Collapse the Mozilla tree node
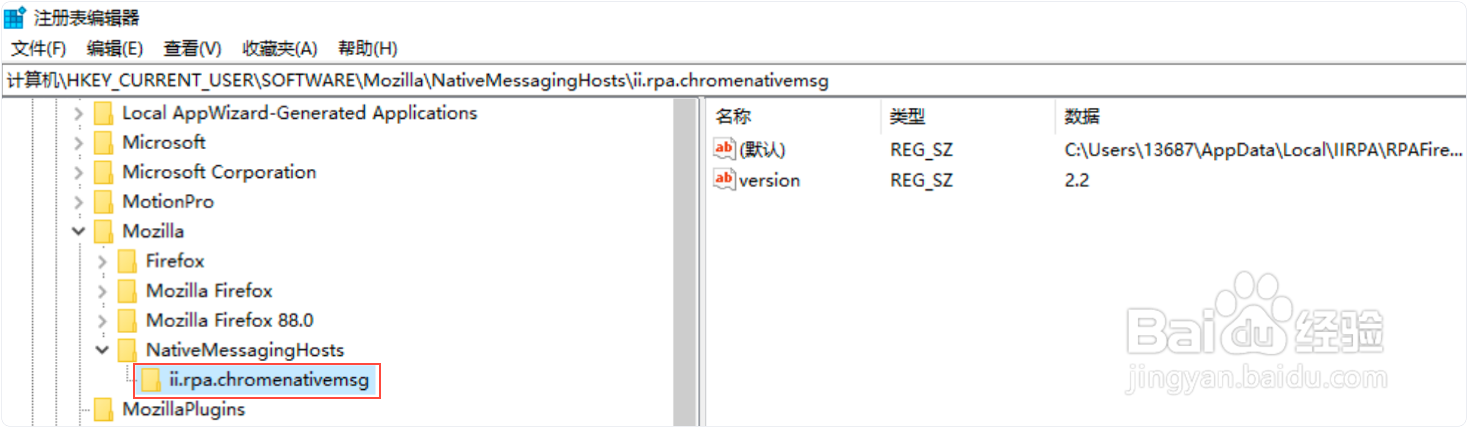The image size is (1468, 428). point(79,232)
